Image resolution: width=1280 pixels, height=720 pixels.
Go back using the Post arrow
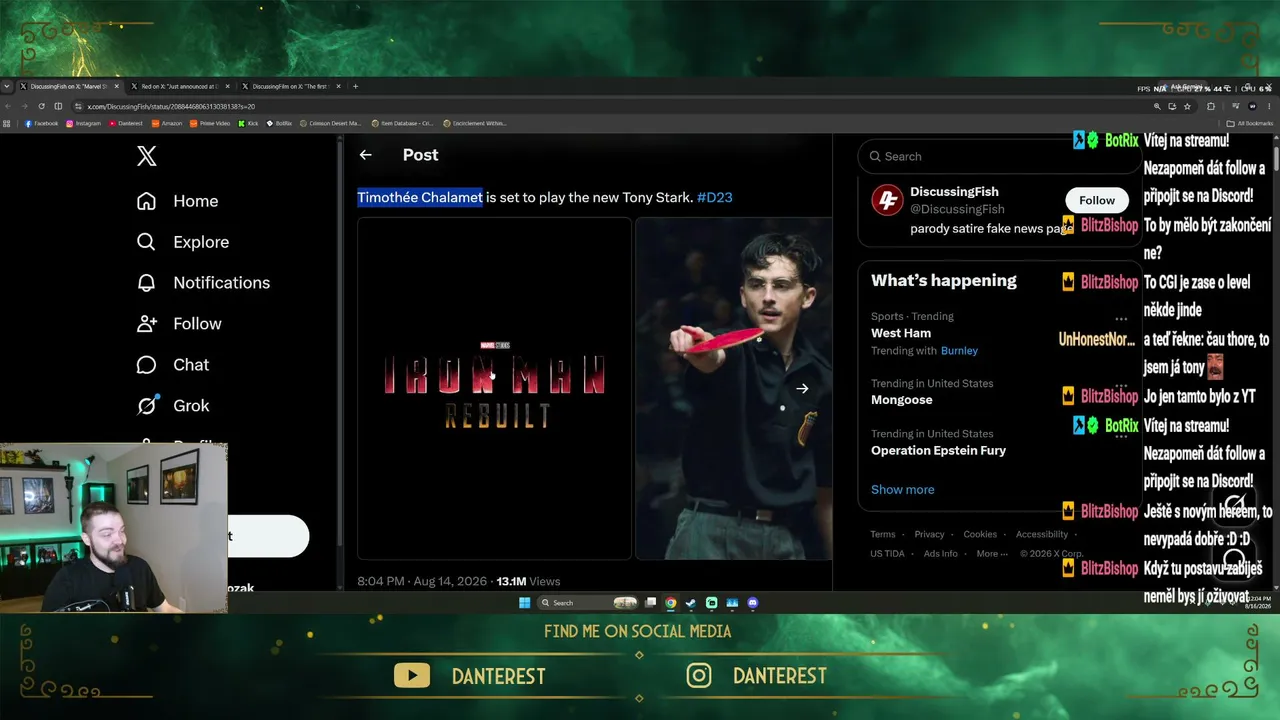[365, 155]
